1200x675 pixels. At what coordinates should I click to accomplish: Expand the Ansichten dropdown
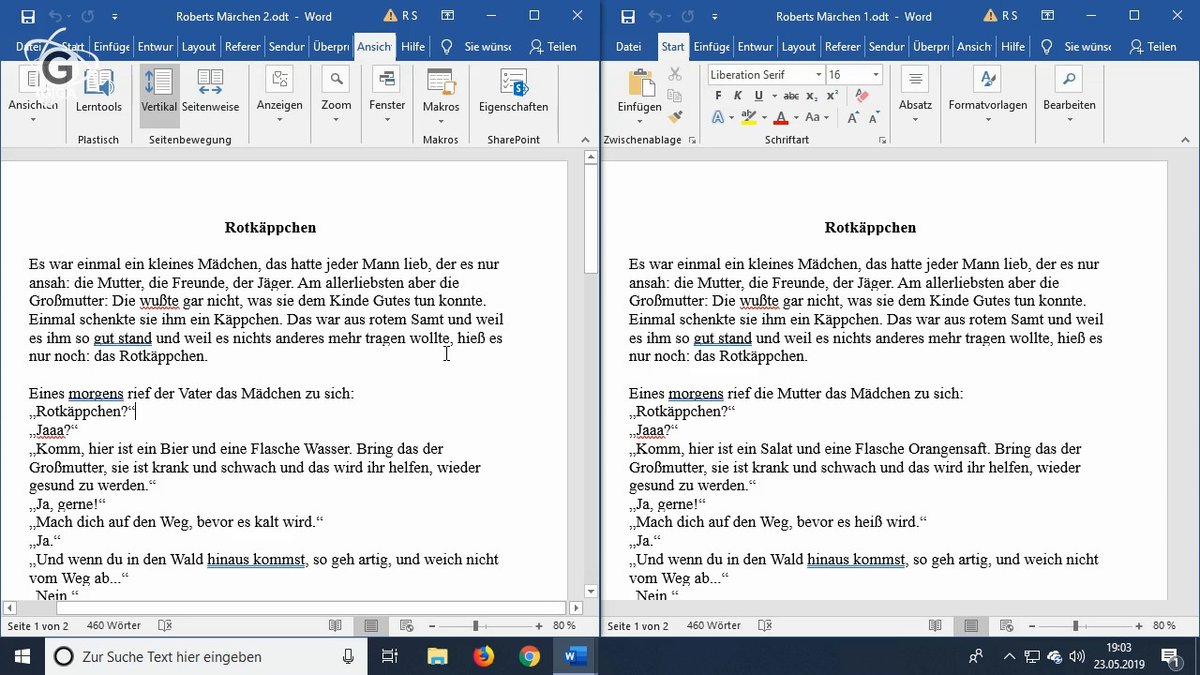click(x=34, y=119)
